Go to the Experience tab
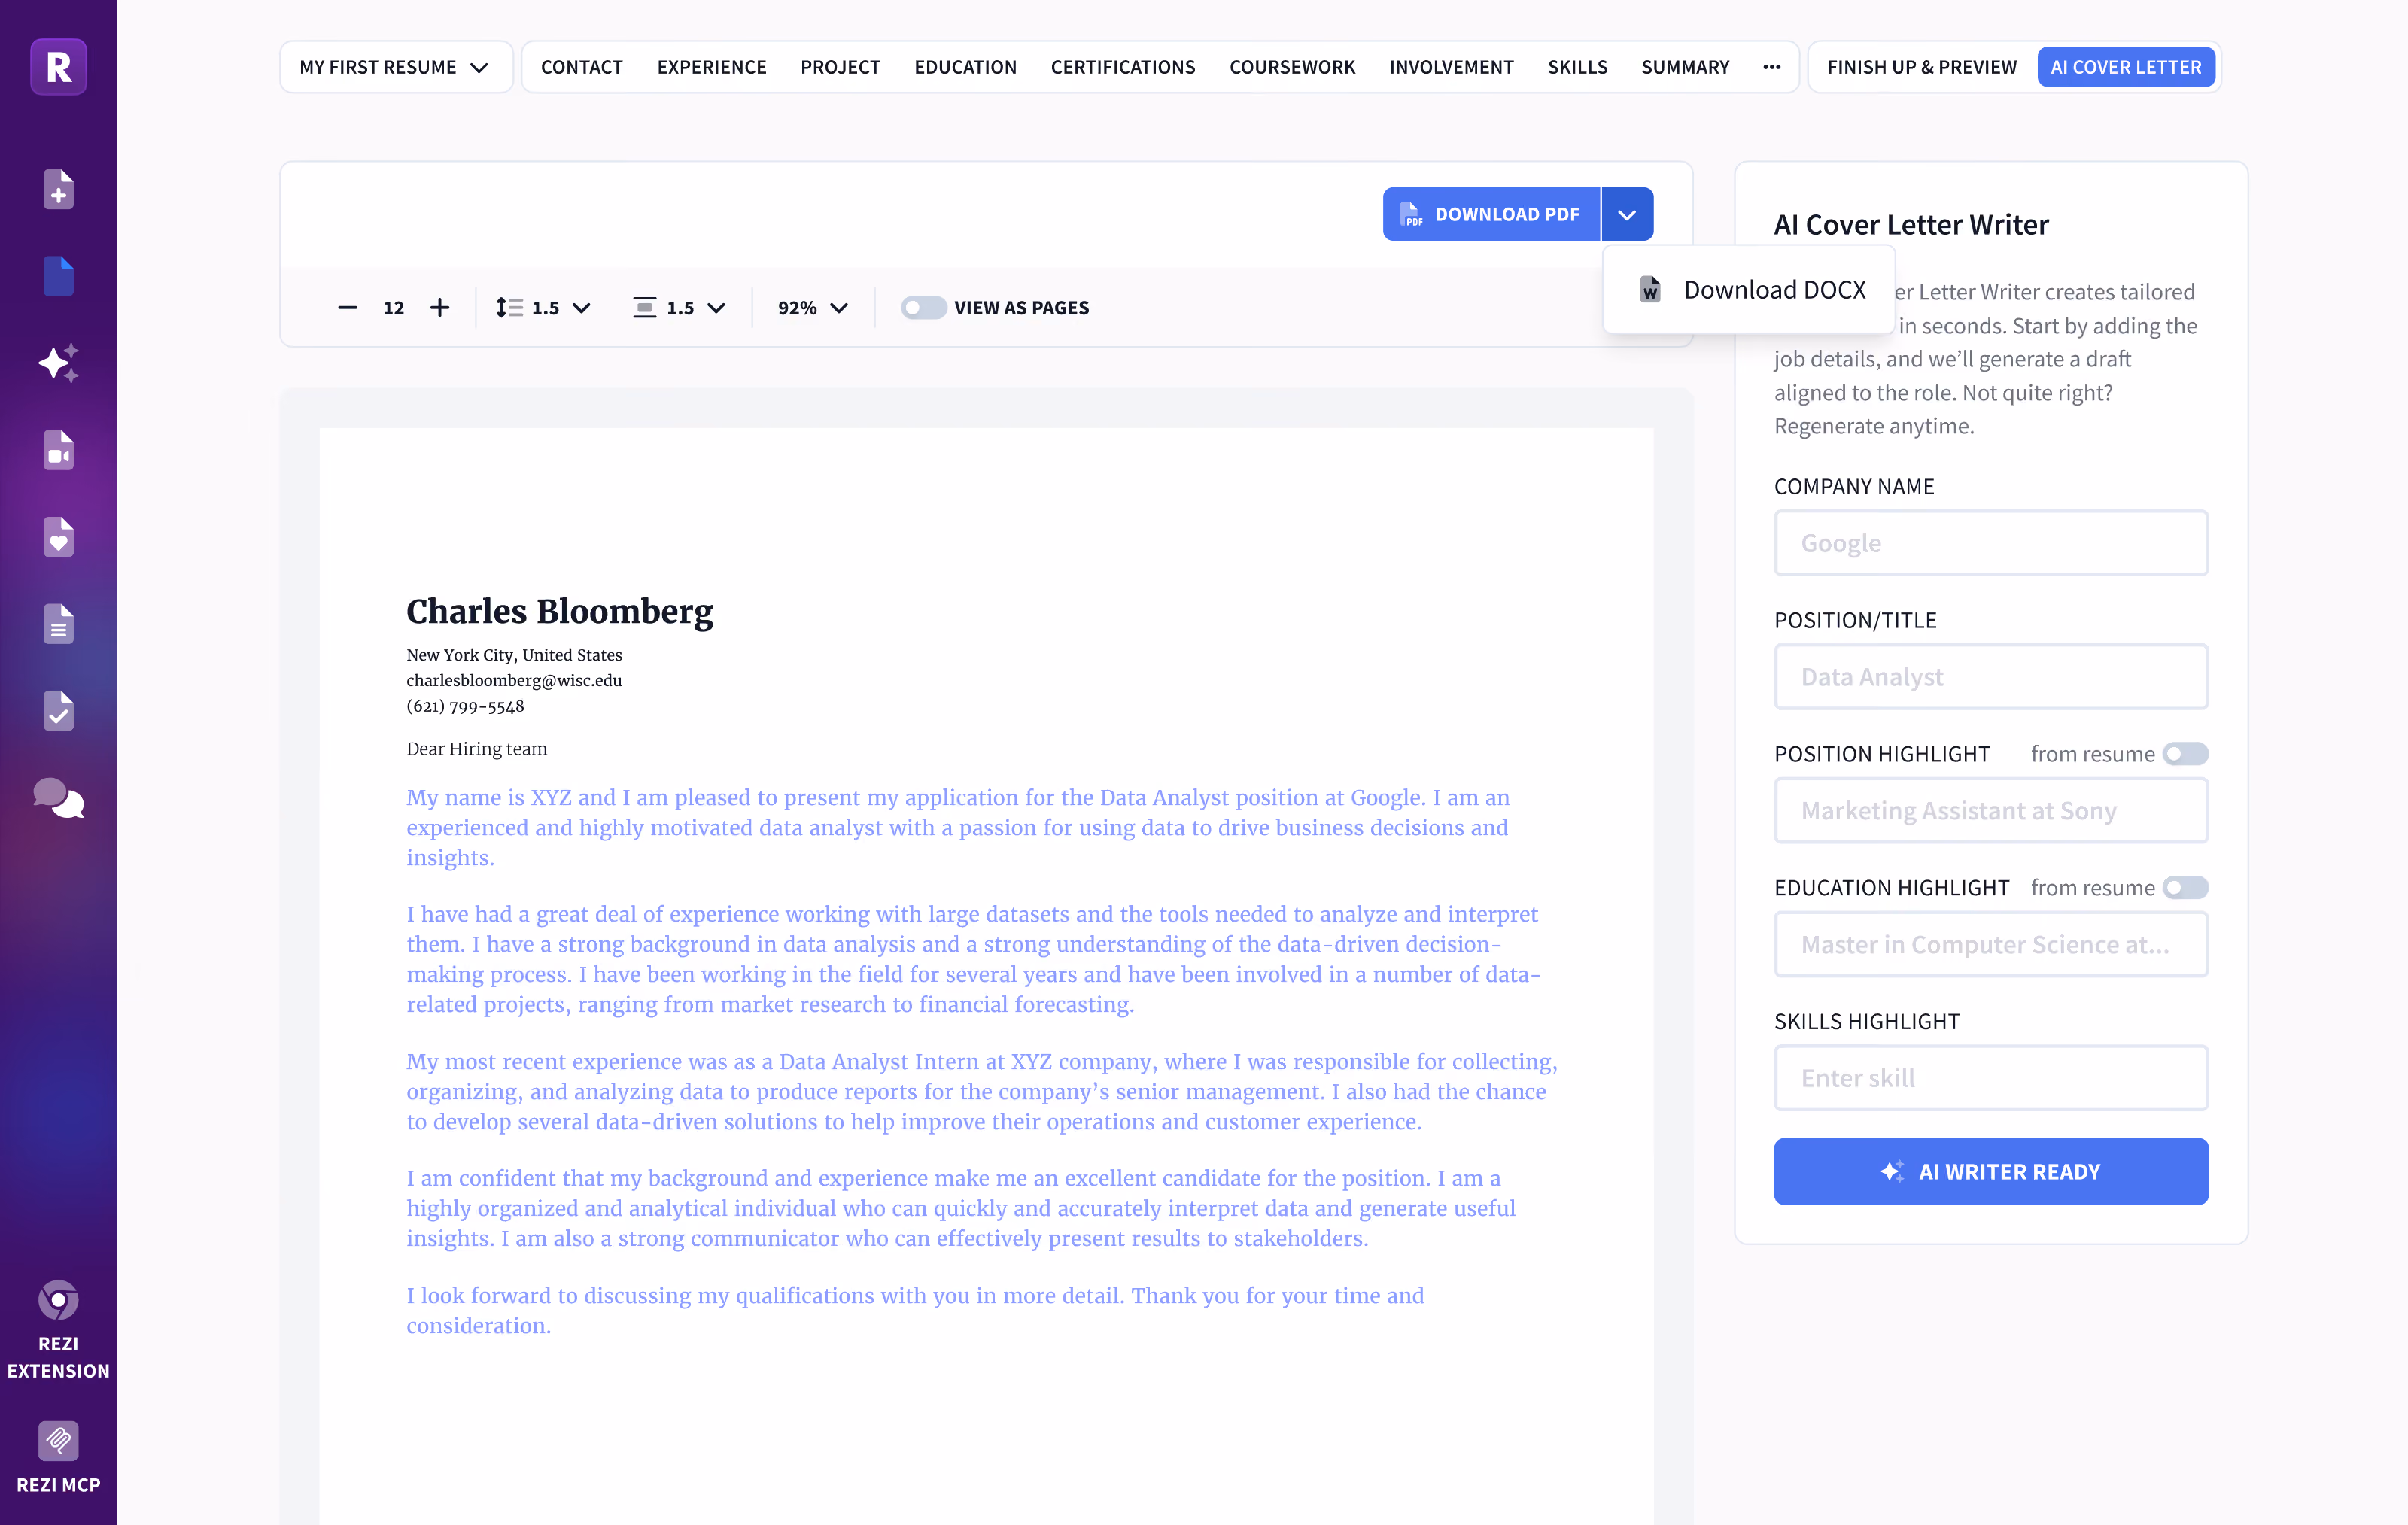 coord(711,67)
